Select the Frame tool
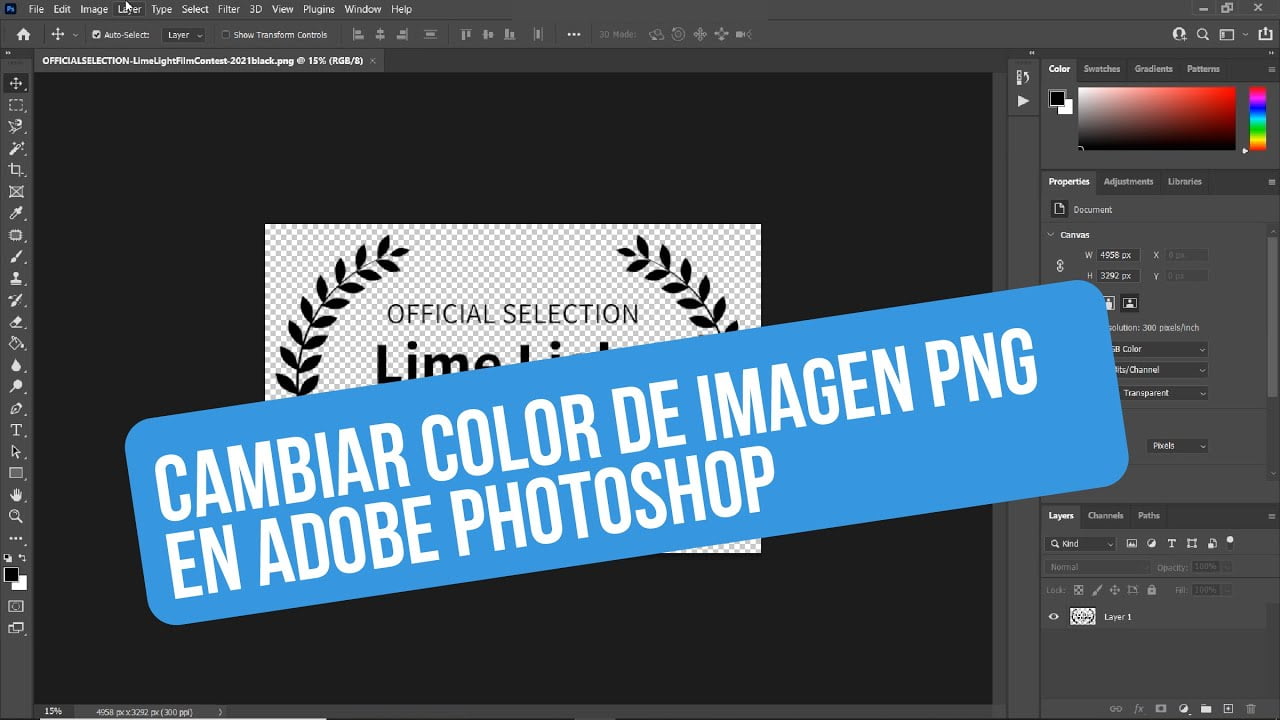Viewport: 1280px width, 720px height. pos(16,192)
